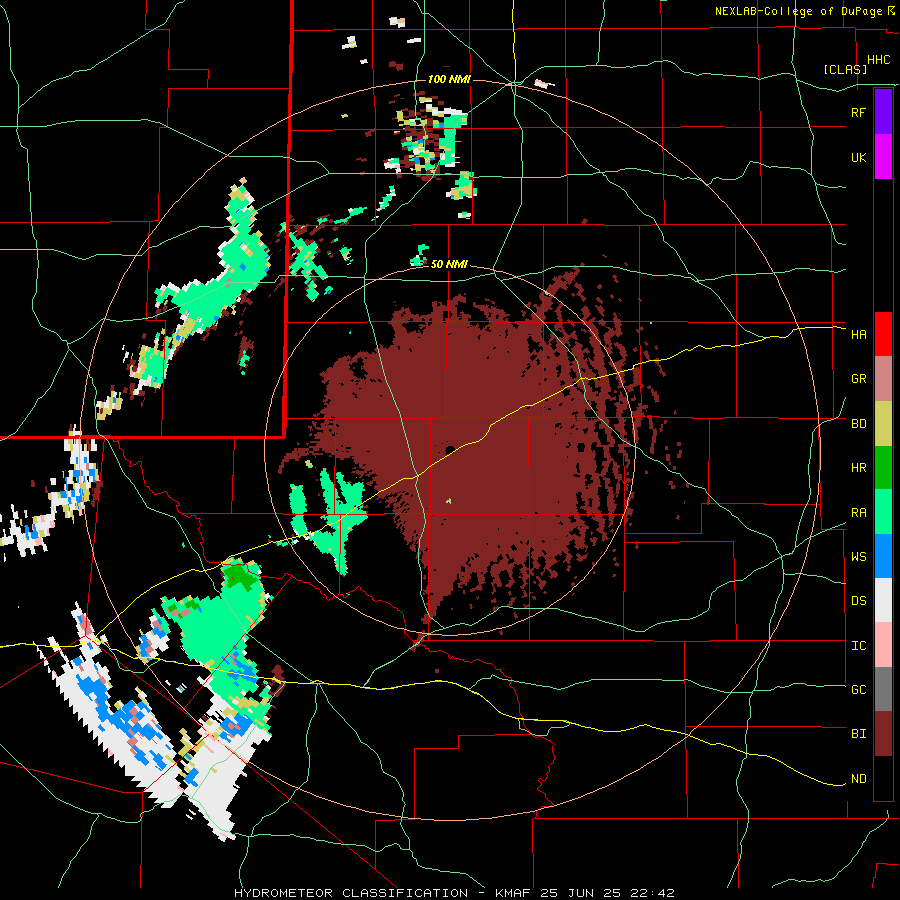
Task: Click the UK legend label
Action: [858, 158]
